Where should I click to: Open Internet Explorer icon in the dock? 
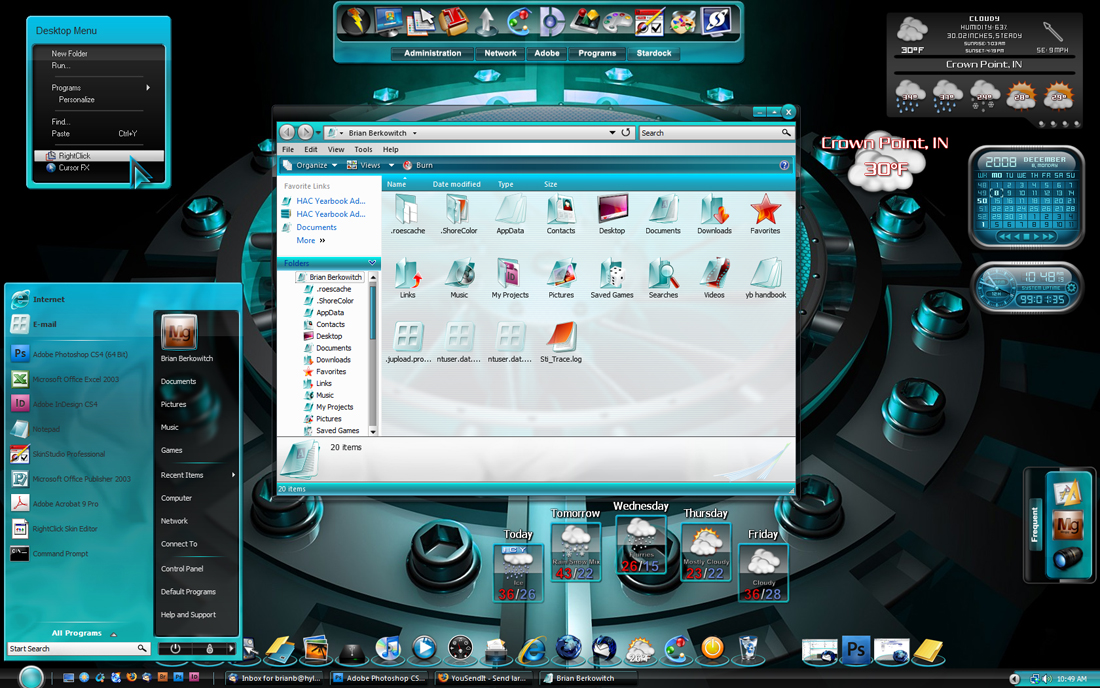[x=532, y=650]
